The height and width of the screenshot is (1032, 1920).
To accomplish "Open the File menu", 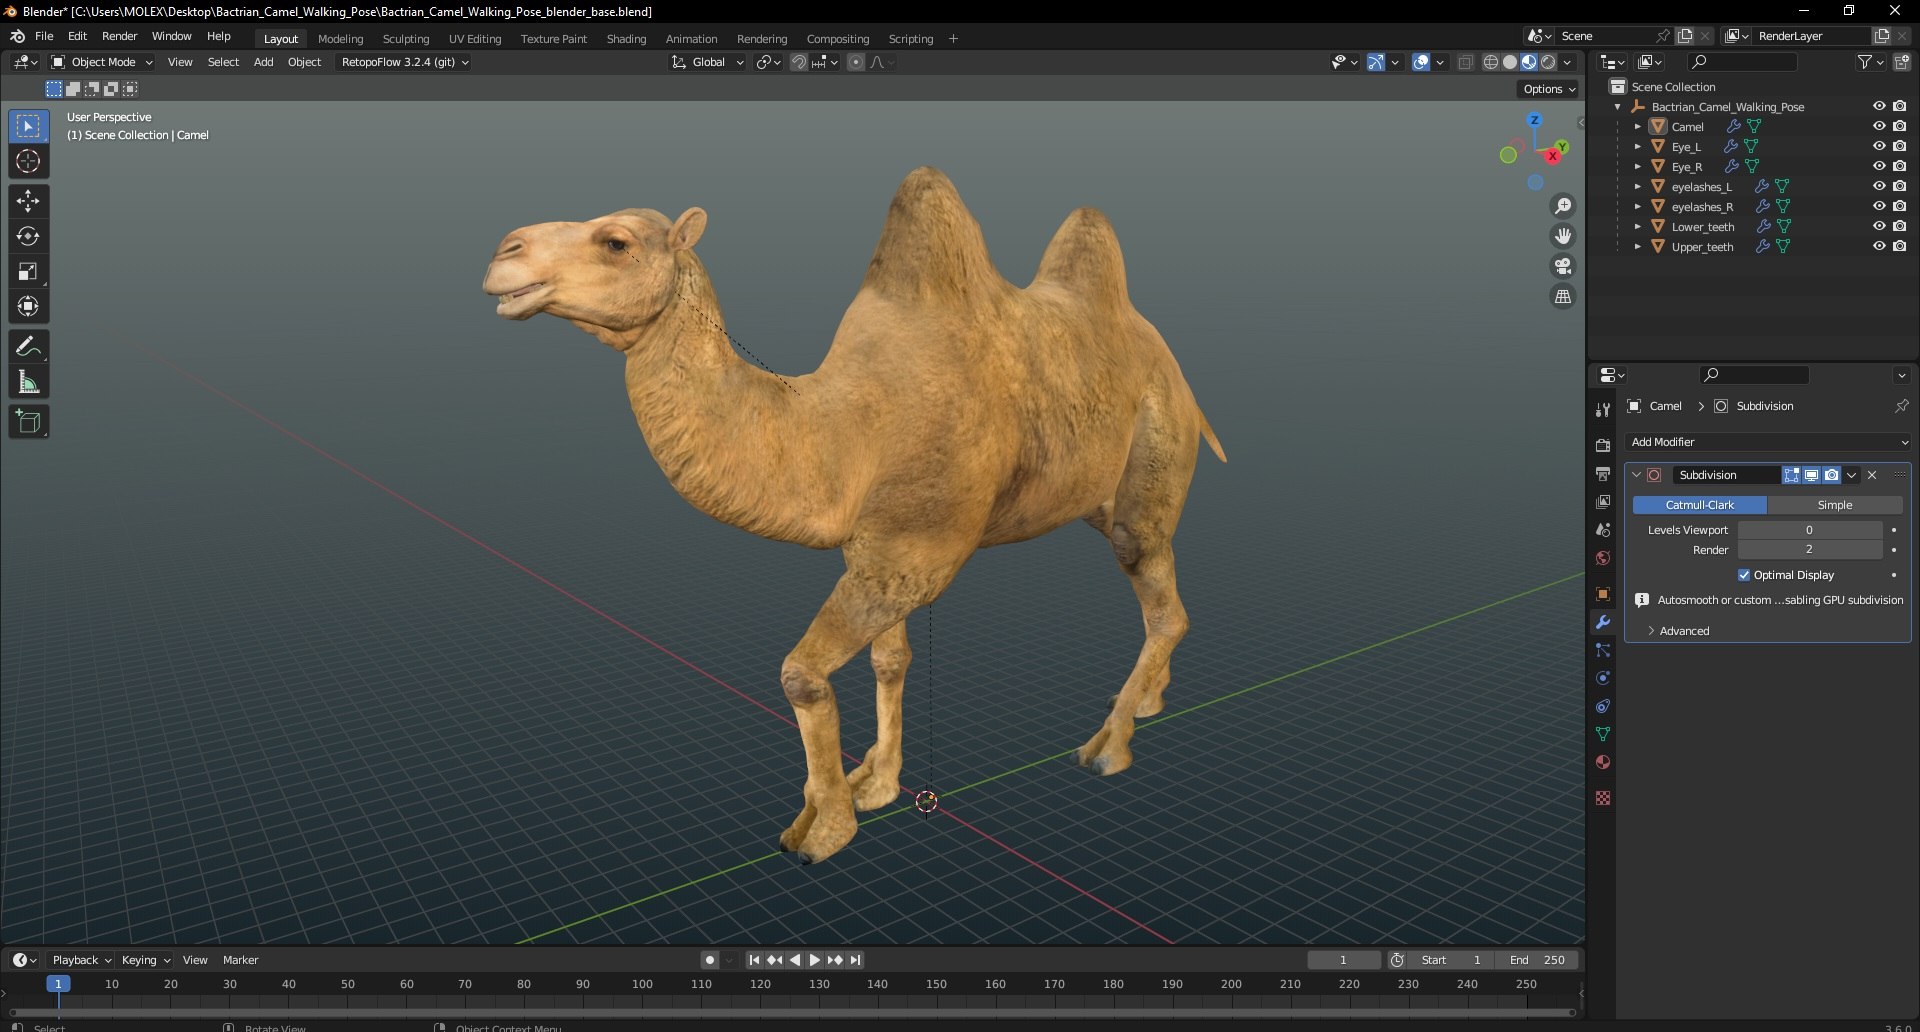I will coord(44,36).
